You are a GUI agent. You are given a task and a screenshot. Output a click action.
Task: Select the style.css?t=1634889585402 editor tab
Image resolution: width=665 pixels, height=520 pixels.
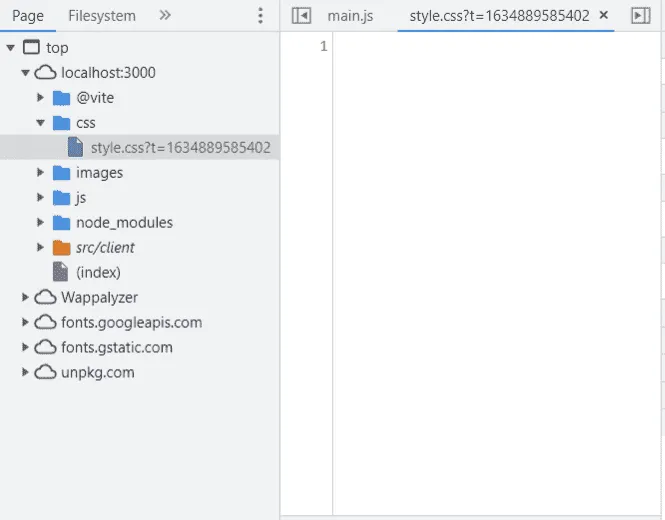click(499, 16)
